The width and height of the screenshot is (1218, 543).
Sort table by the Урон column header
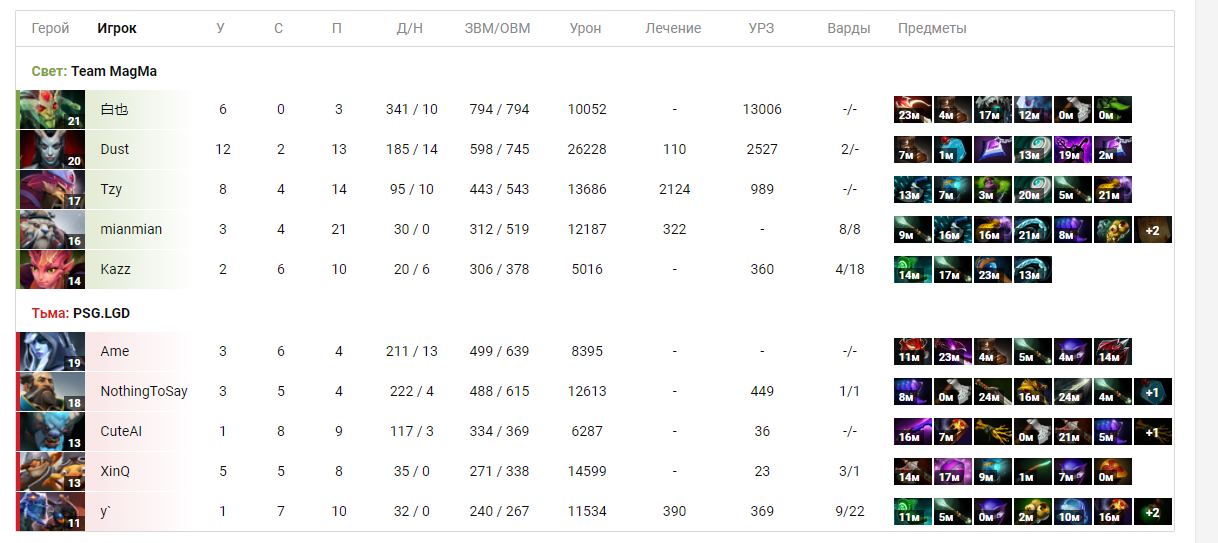[585, 28]
